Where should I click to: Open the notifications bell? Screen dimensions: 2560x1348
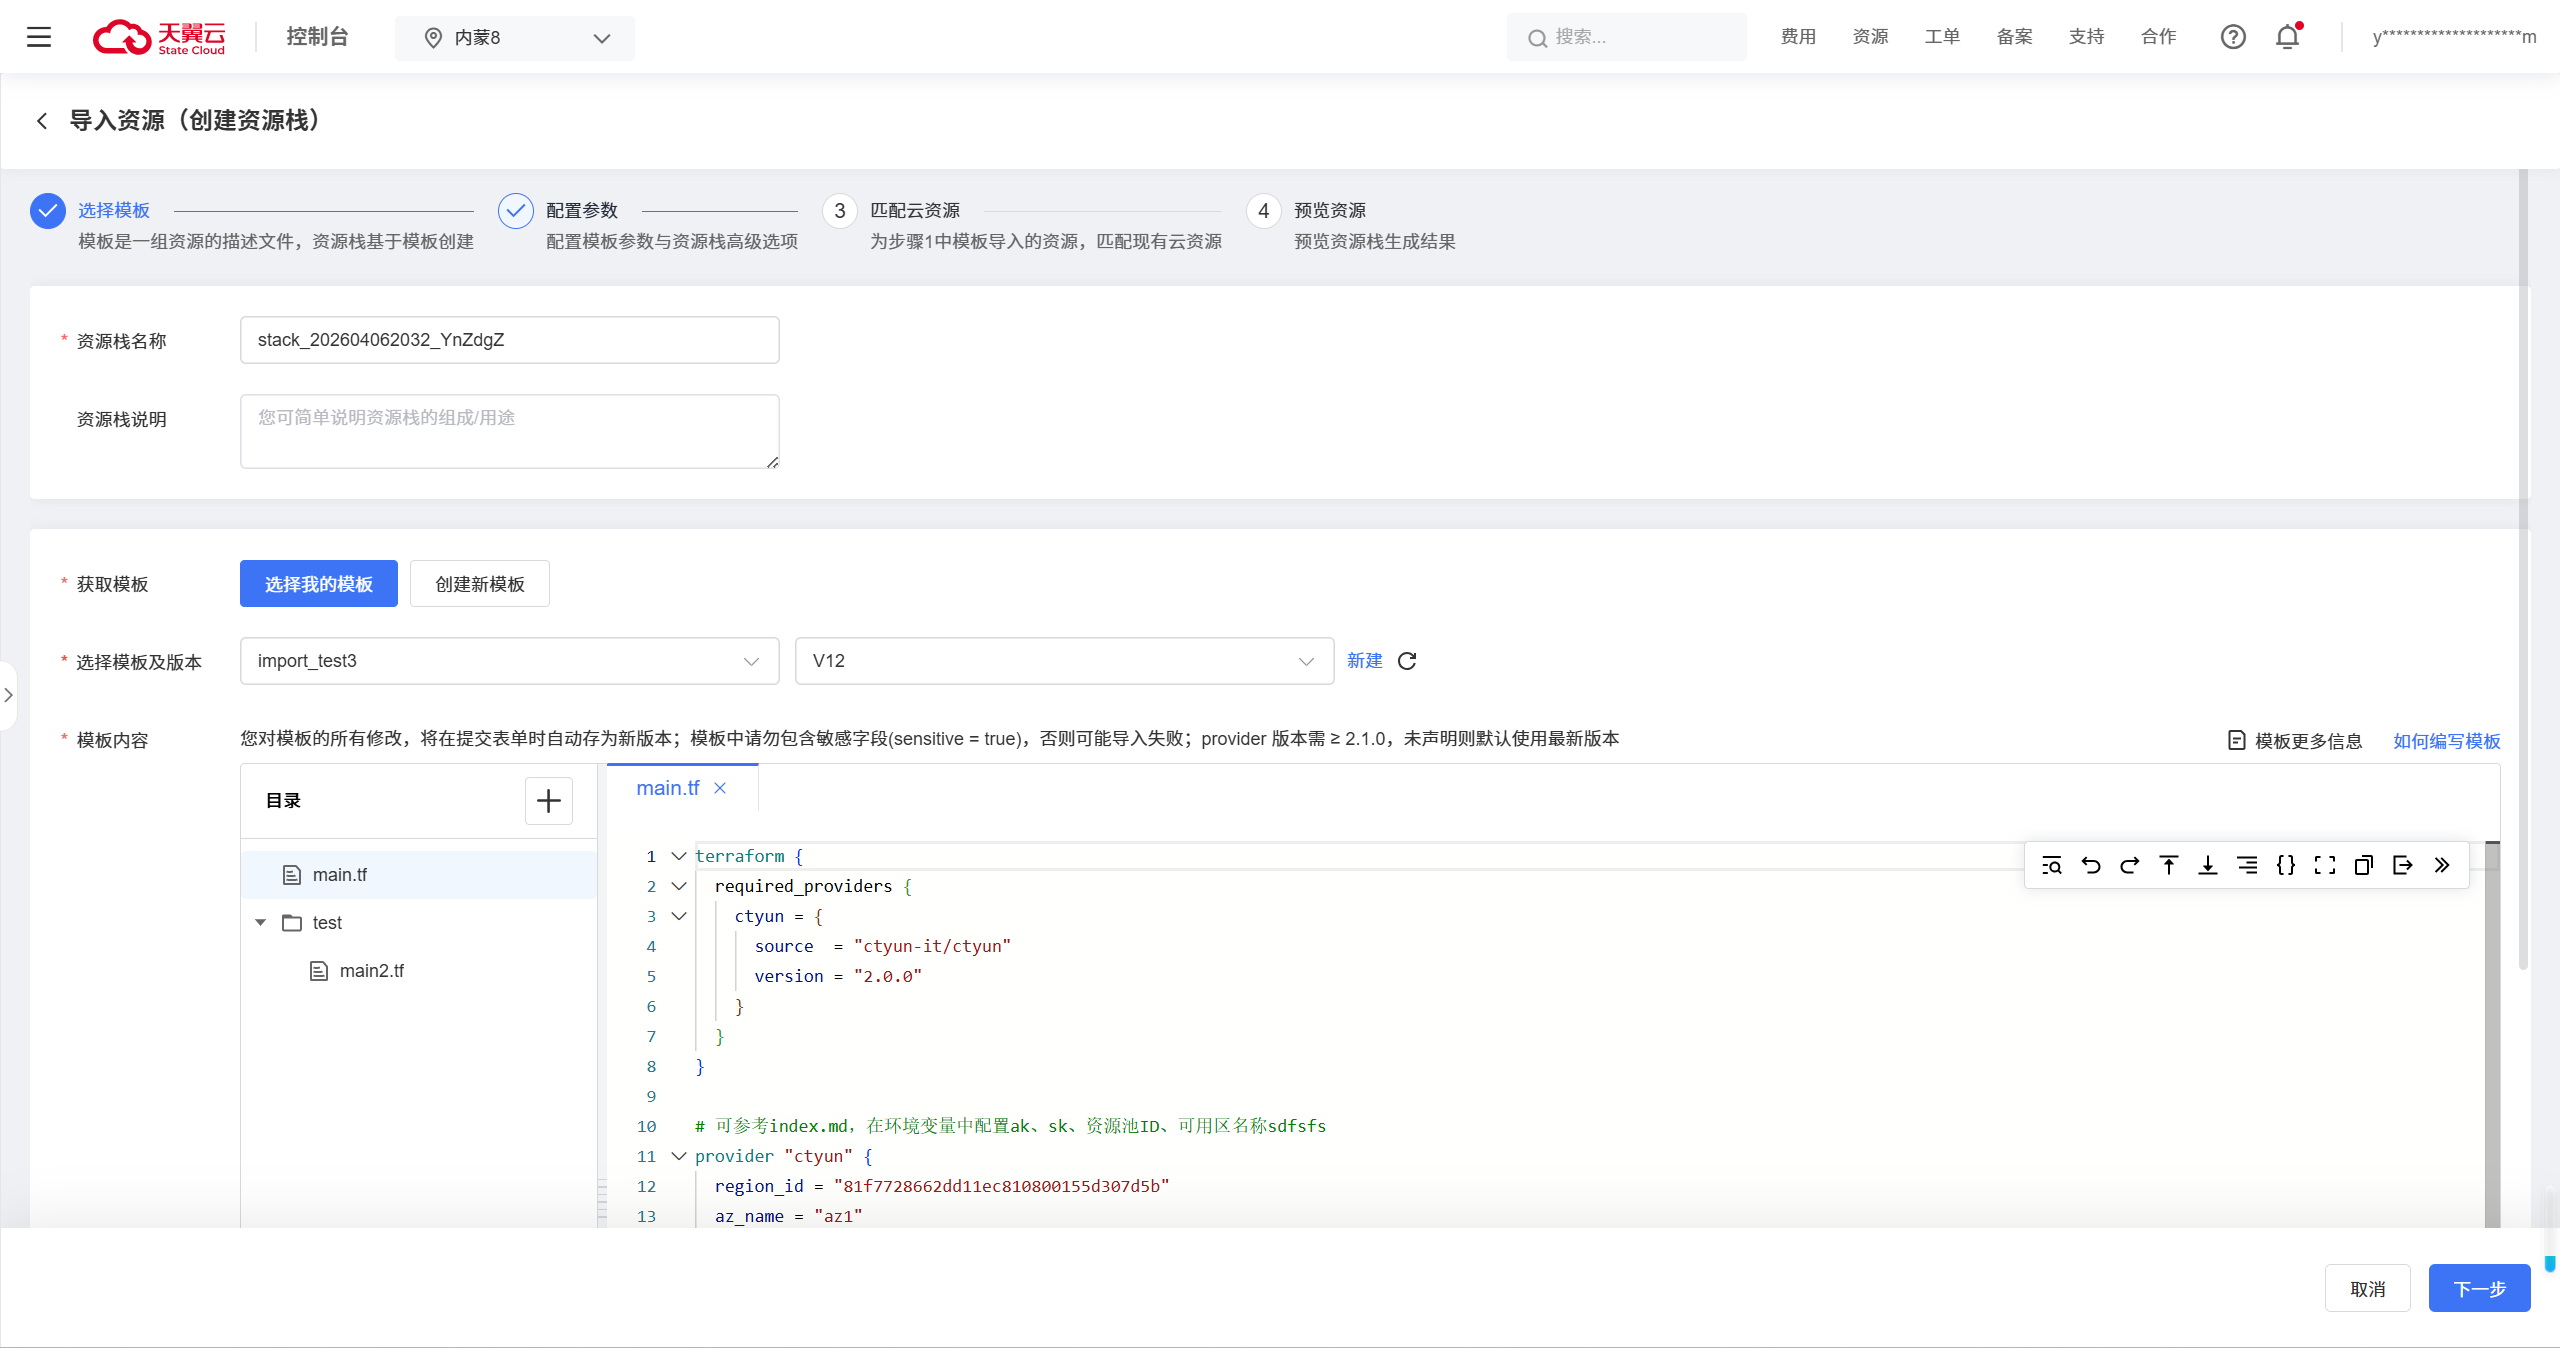point(2287,38)
